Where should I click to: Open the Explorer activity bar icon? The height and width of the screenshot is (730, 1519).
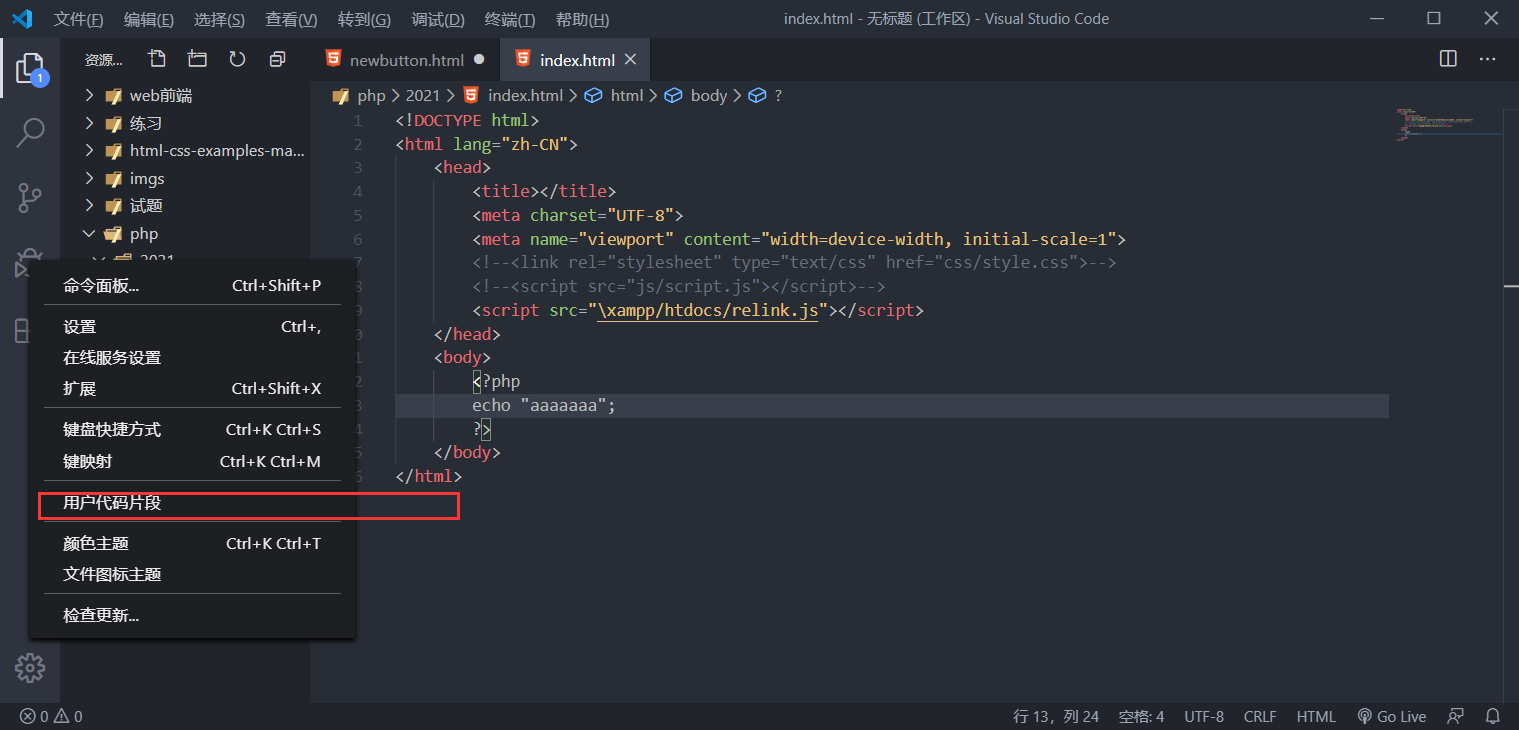pos(30,70)
